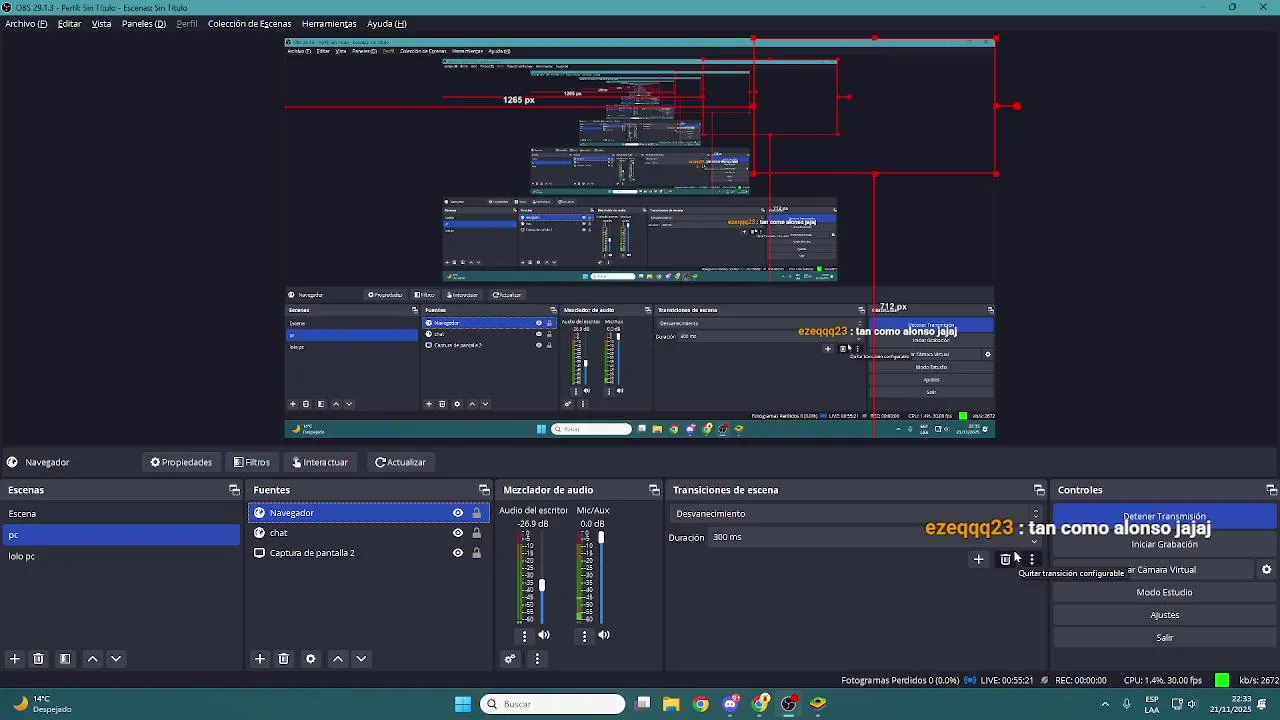Open the Archivo menu
This screenshot has width=1280, height=720.
(x=26, y=24)
